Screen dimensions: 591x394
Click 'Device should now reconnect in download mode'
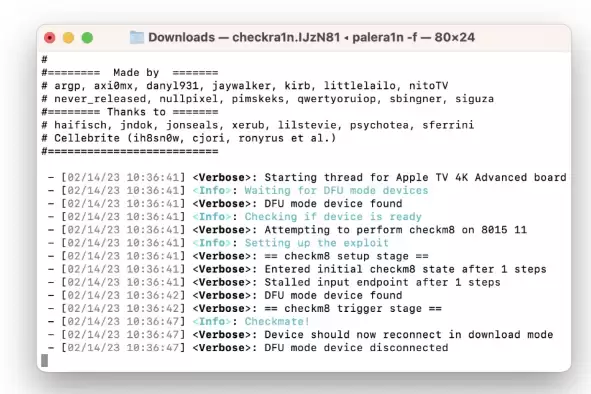tap(409, 335)
